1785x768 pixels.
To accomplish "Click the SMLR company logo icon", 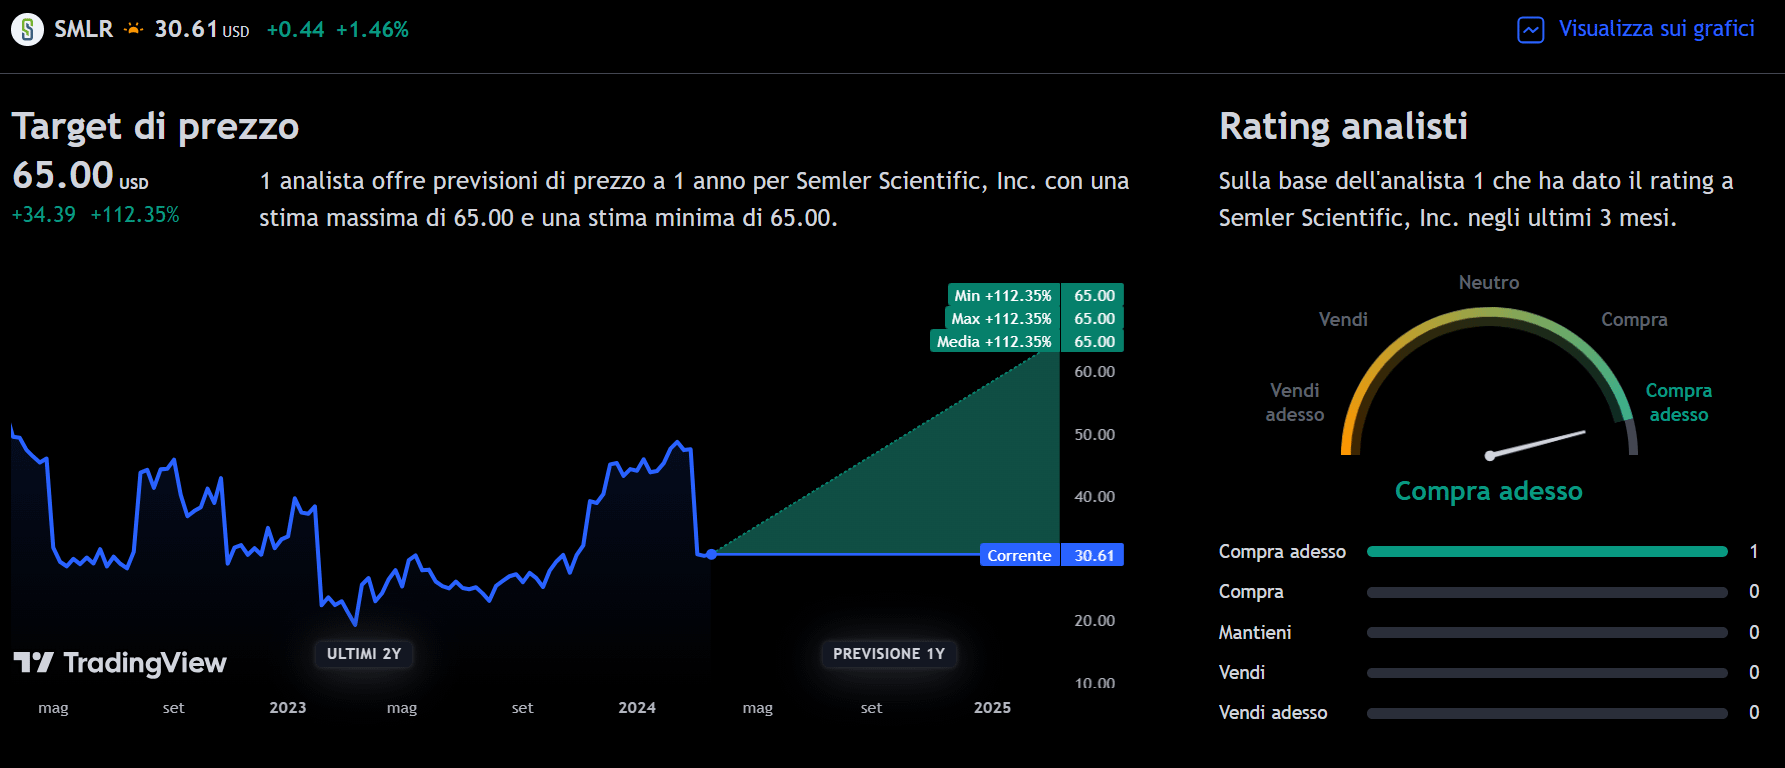I will tap(27, 30).
